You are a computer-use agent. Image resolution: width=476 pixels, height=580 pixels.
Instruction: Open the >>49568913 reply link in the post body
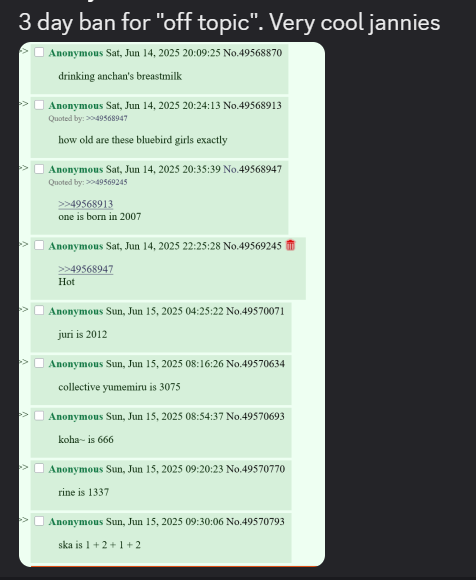point(86,204)
